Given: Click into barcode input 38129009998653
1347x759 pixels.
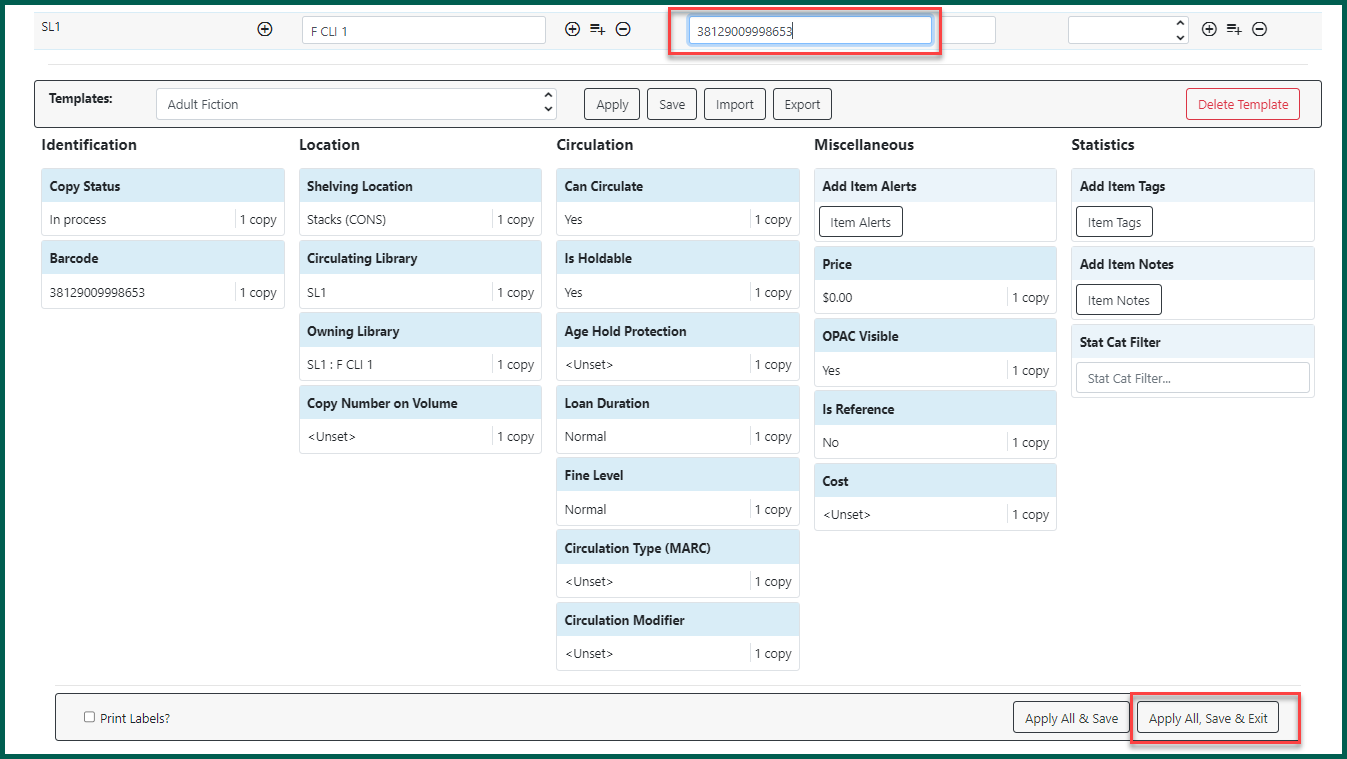Looking at the screenshot, I should coord(810,30).
